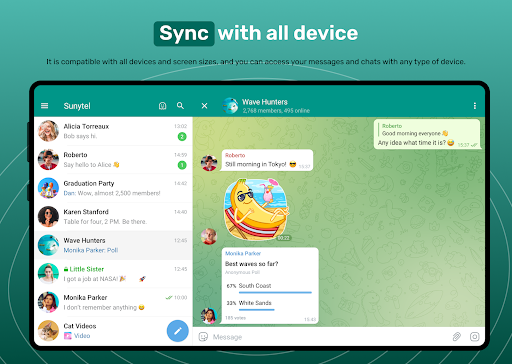
Task: Close the Wave Hunters chat
Action: (x=204, y=106)
